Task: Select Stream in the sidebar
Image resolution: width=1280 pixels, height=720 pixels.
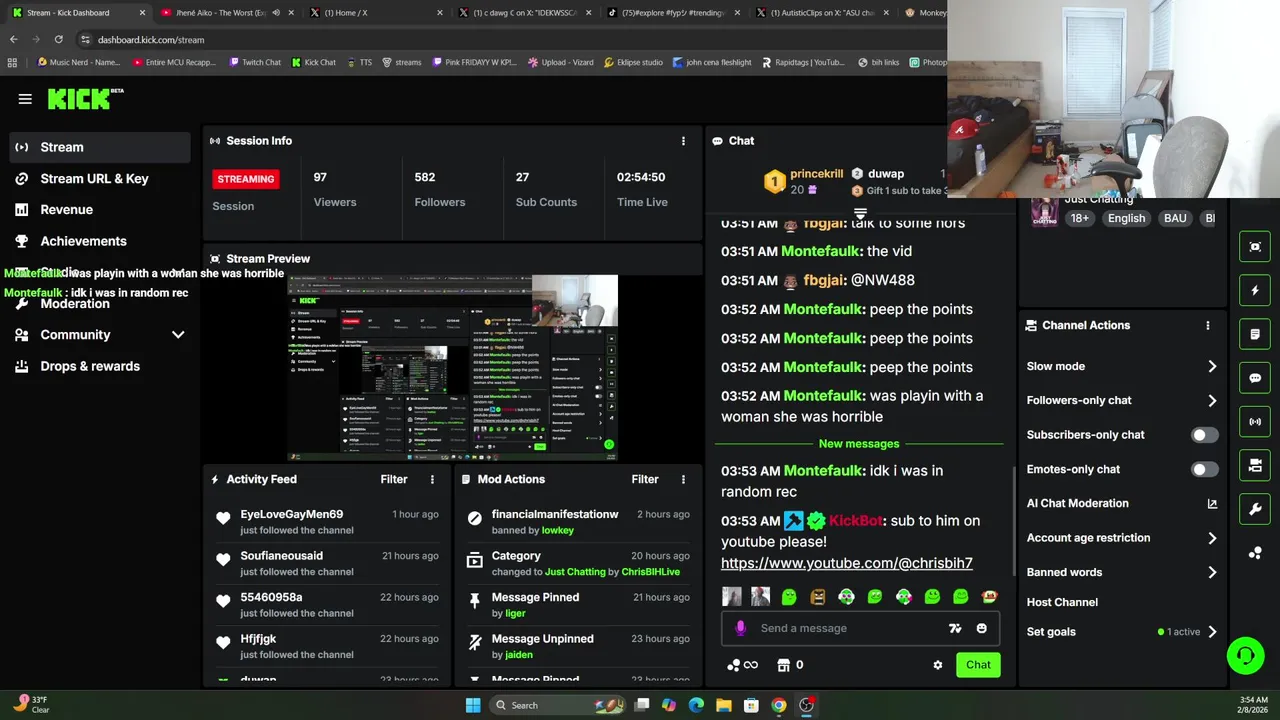Action: tap(100, 147)
